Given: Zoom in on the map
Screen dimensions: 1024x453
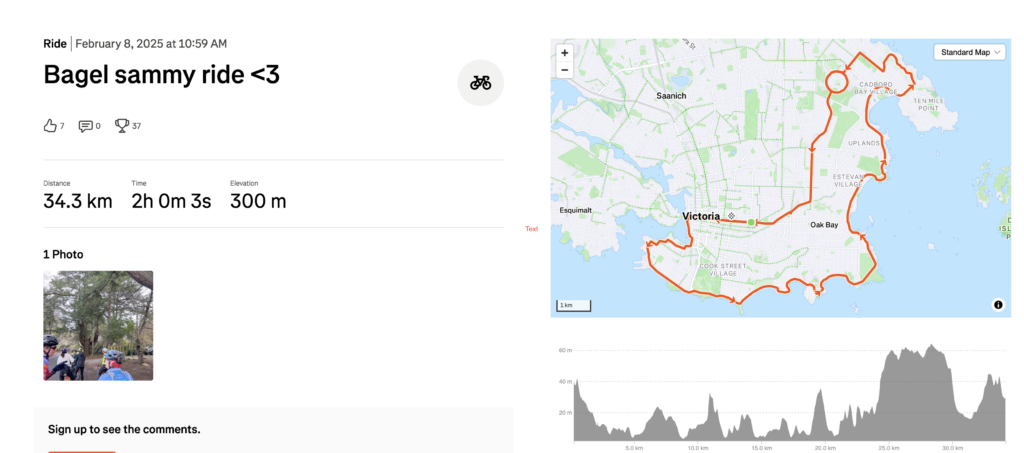Looking at the screenshot, I should point(565,53).
